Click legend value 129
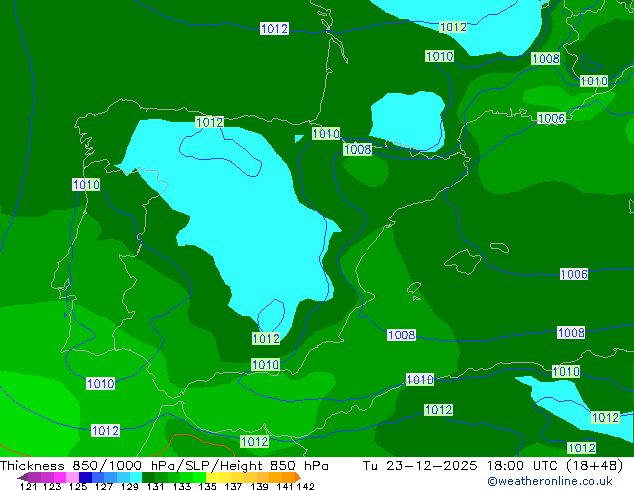The width and height of the screenshot is (634, 490). tap(129, 486)
